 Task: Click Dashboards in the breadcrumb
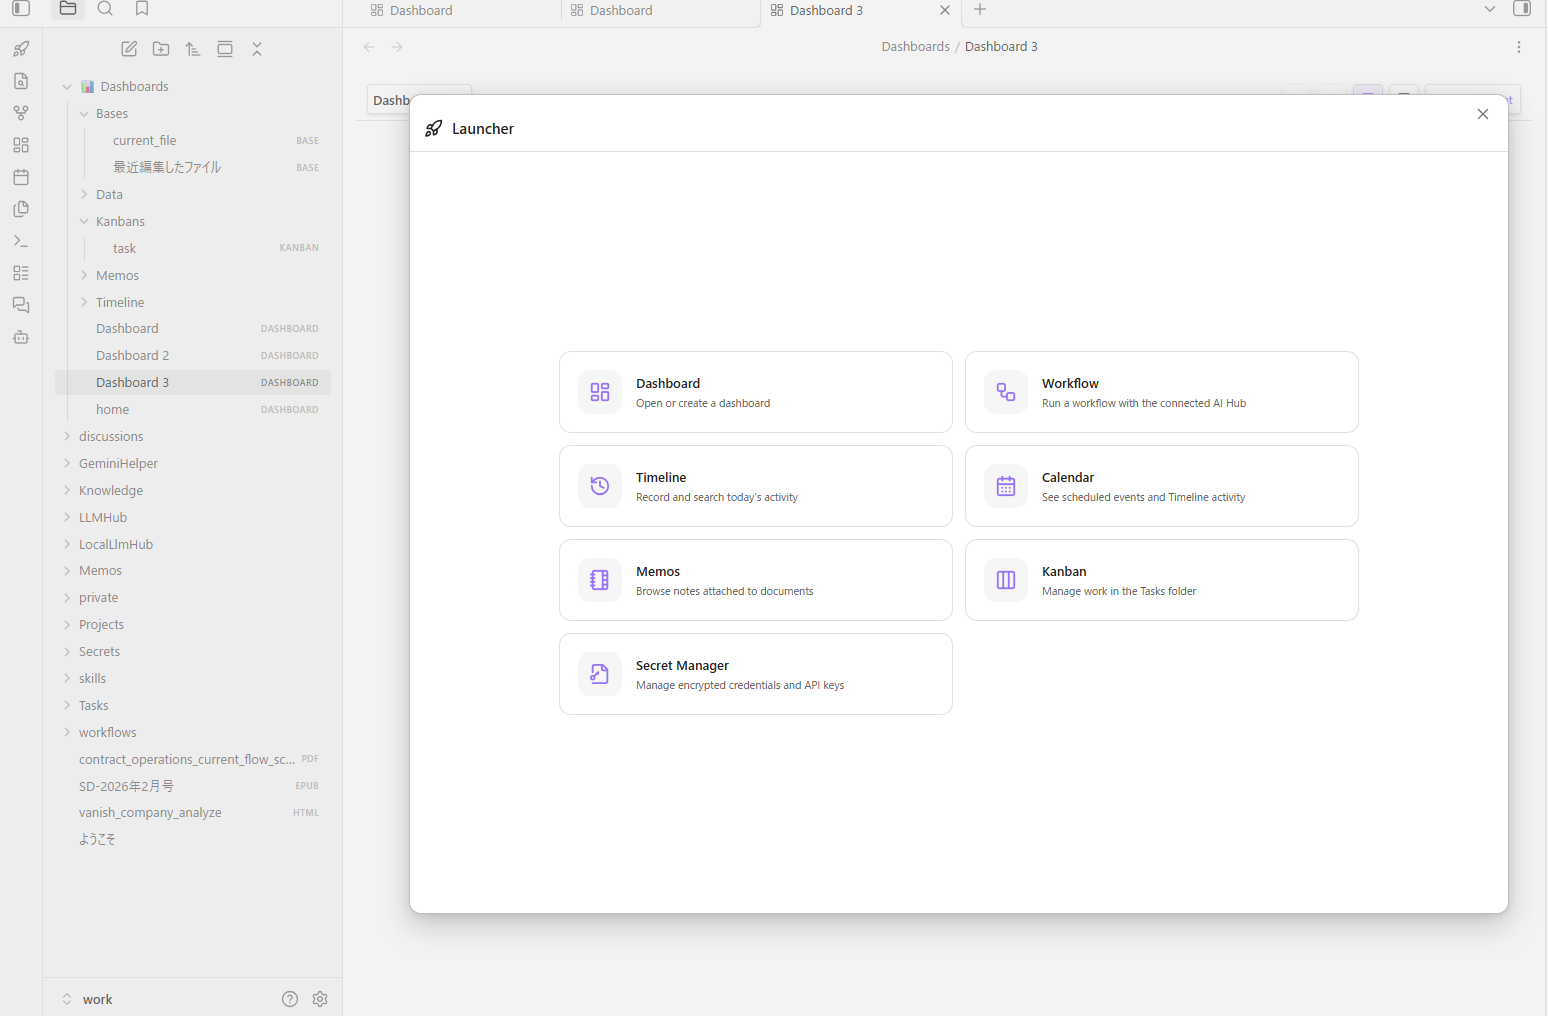point(915,47)
